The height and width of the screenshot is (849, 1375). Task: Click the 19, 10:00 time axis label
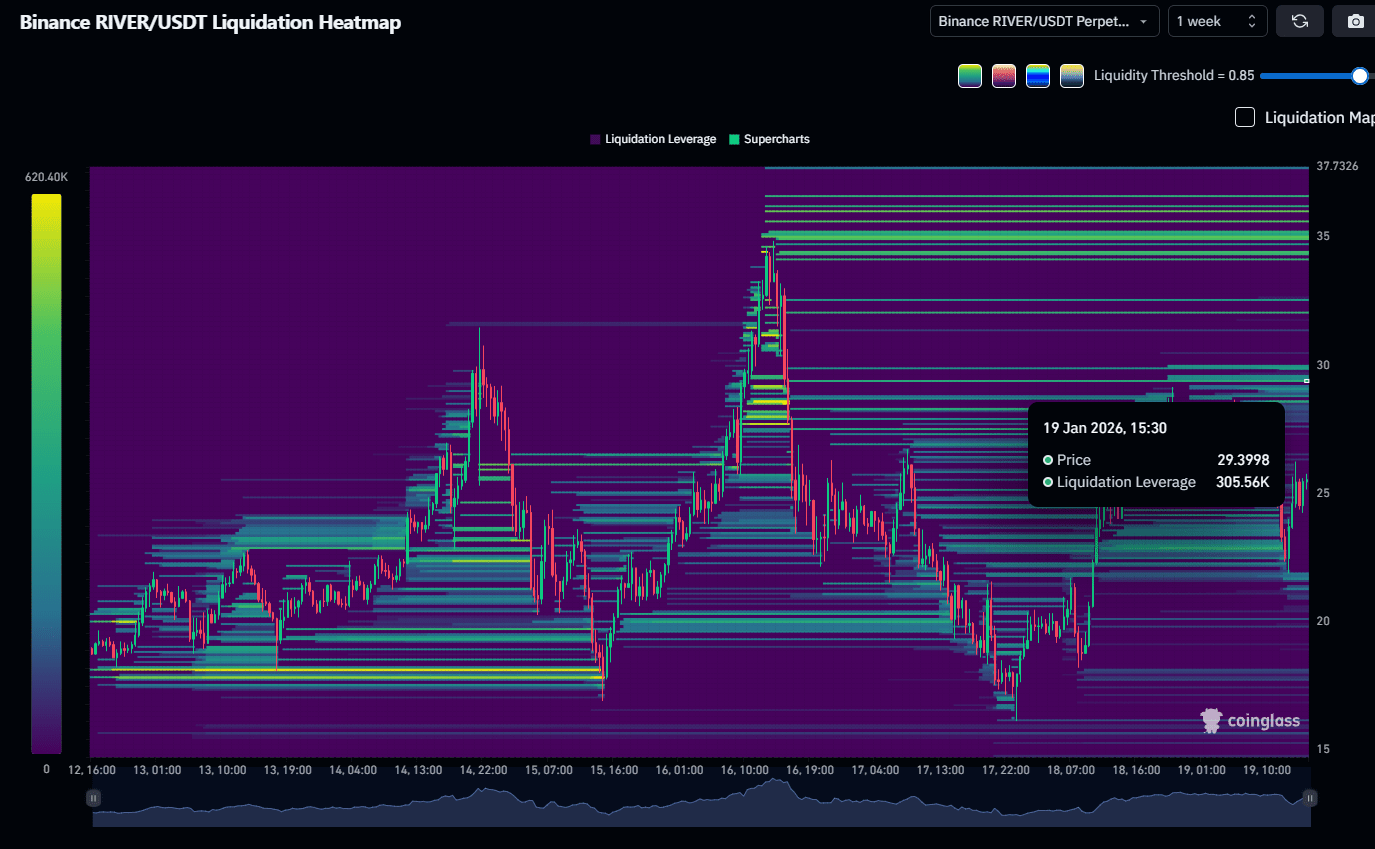click(1265, 771)
